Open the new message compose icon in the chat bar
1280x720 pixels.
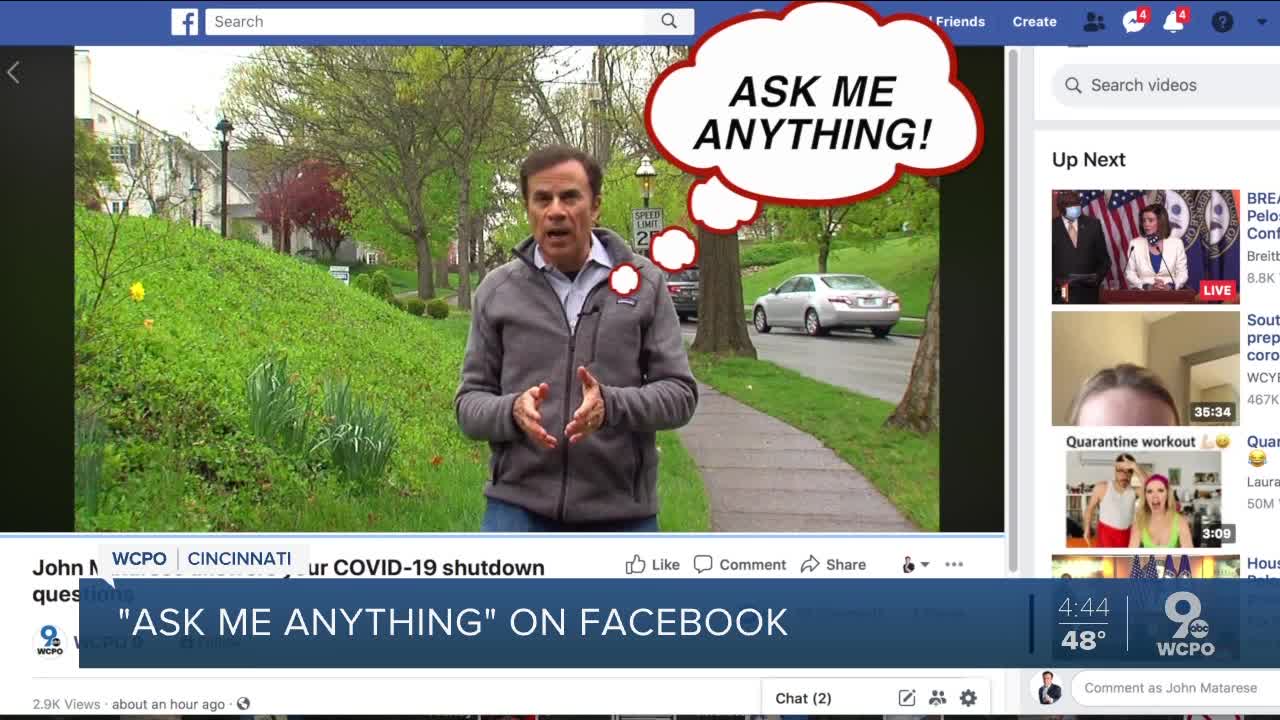point(906,698)
